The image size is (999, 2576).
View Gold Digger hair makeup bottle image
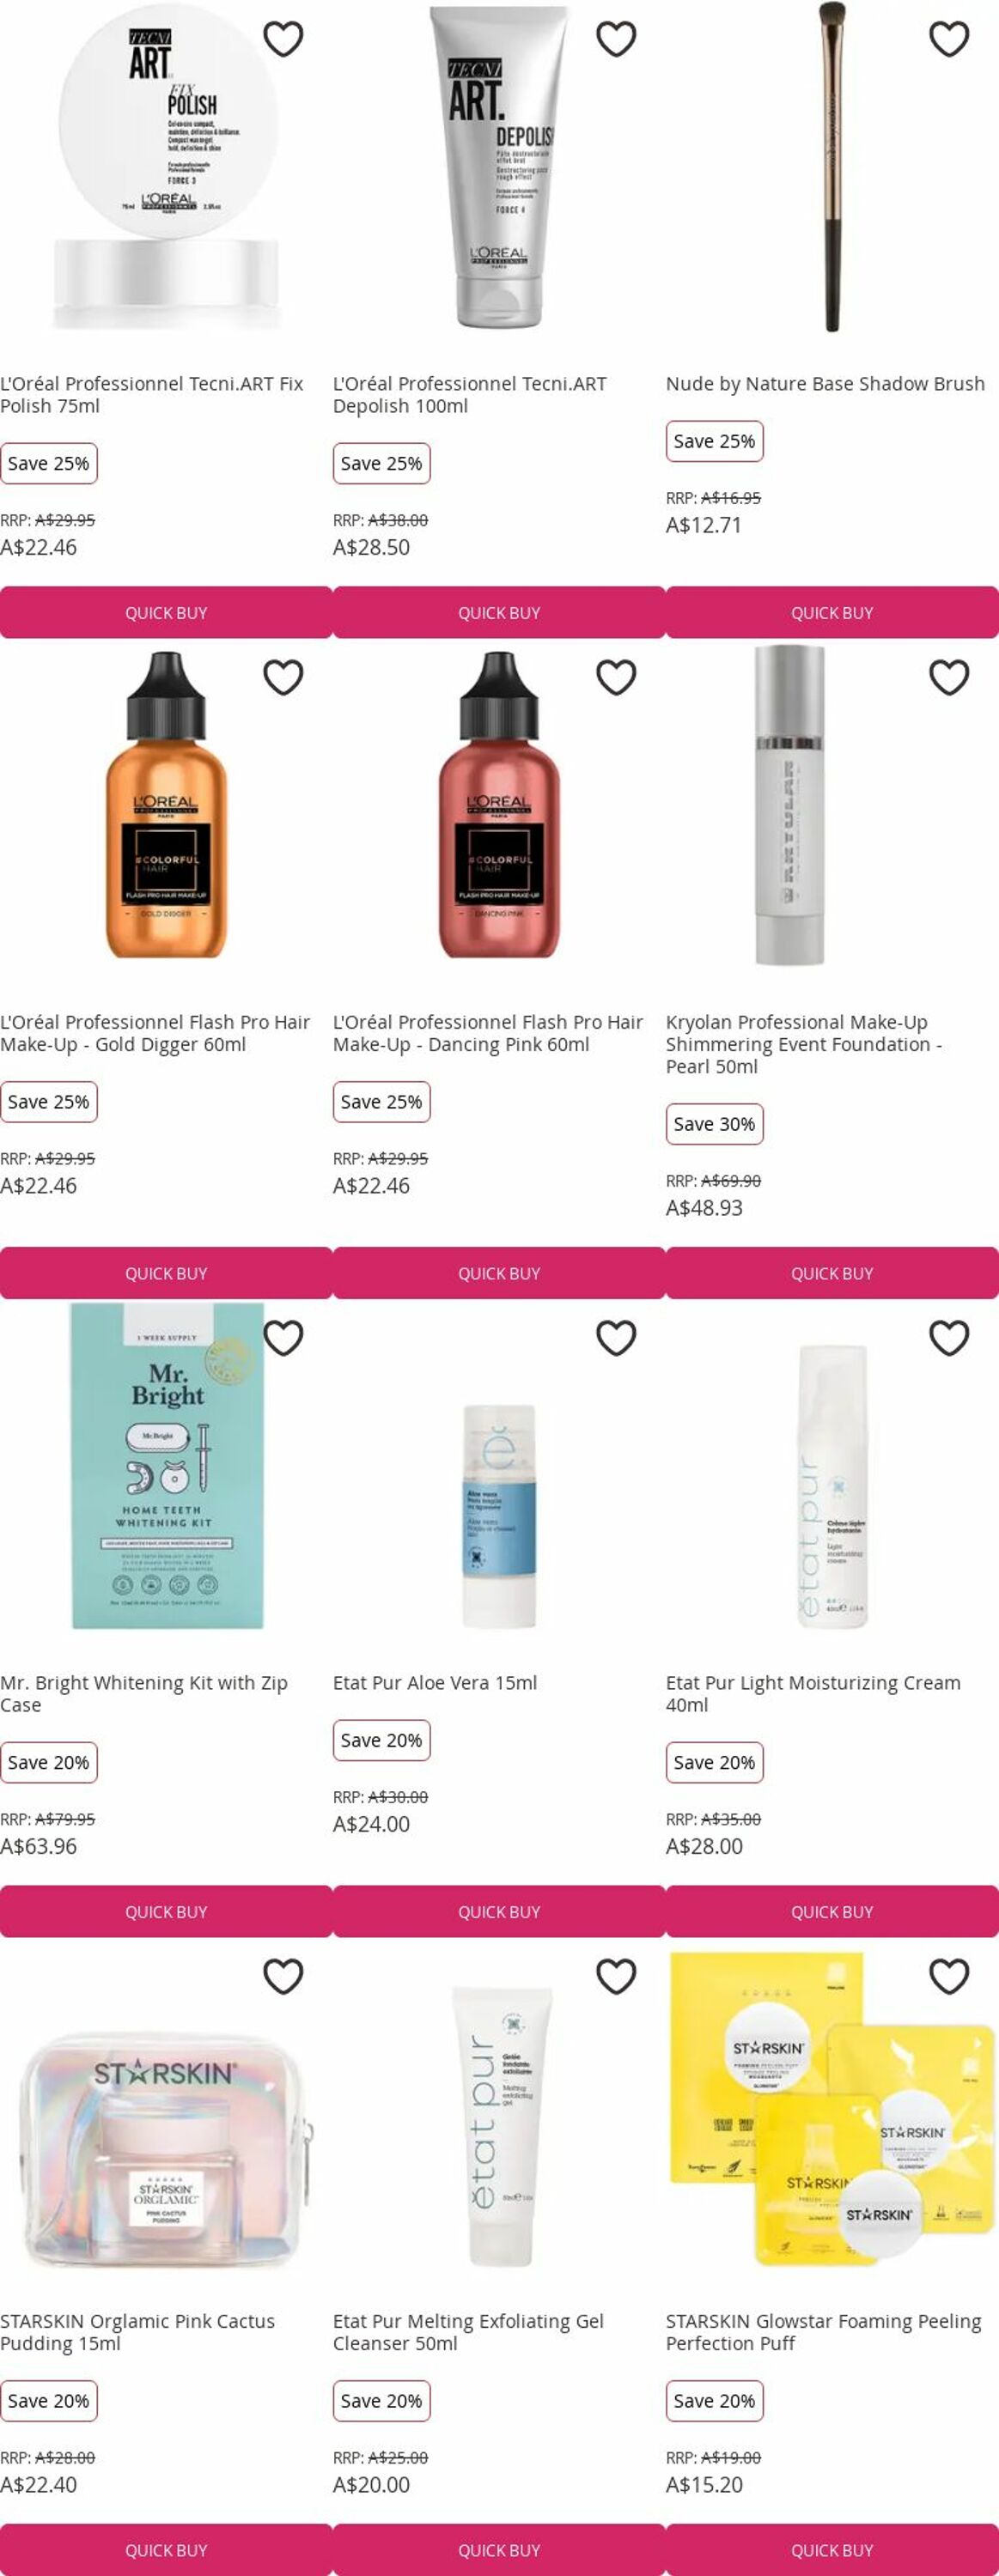[166, 805]
